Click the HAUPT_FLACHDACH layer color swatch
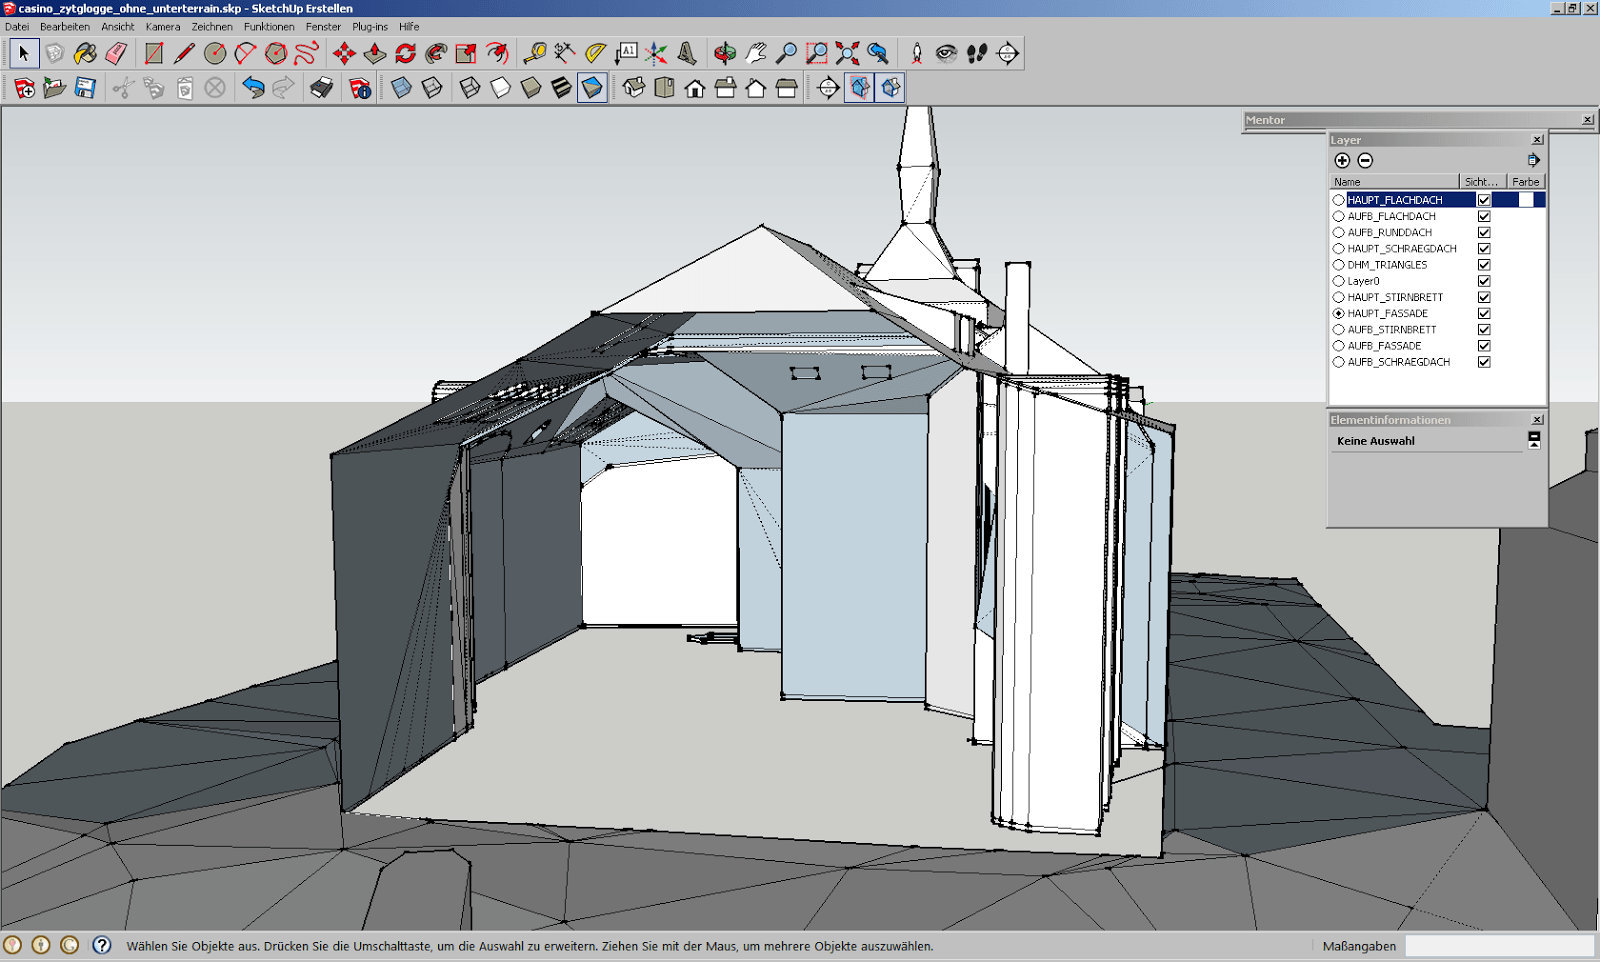 pyautogui.click(x=1525, y=200)
